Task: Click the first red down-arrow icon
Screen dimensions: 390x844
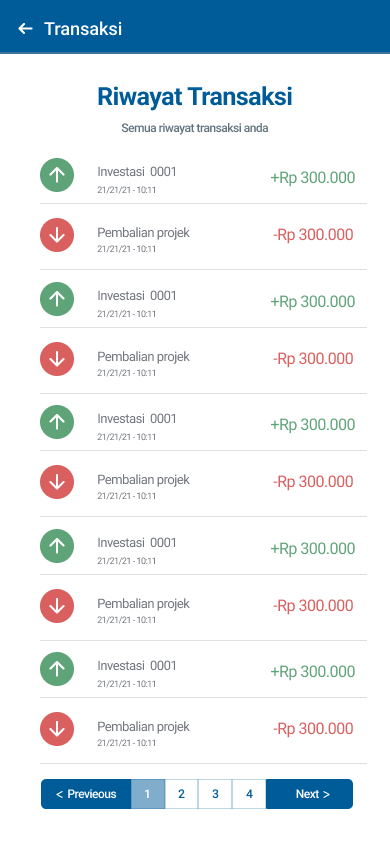Action: click(57, 235)
